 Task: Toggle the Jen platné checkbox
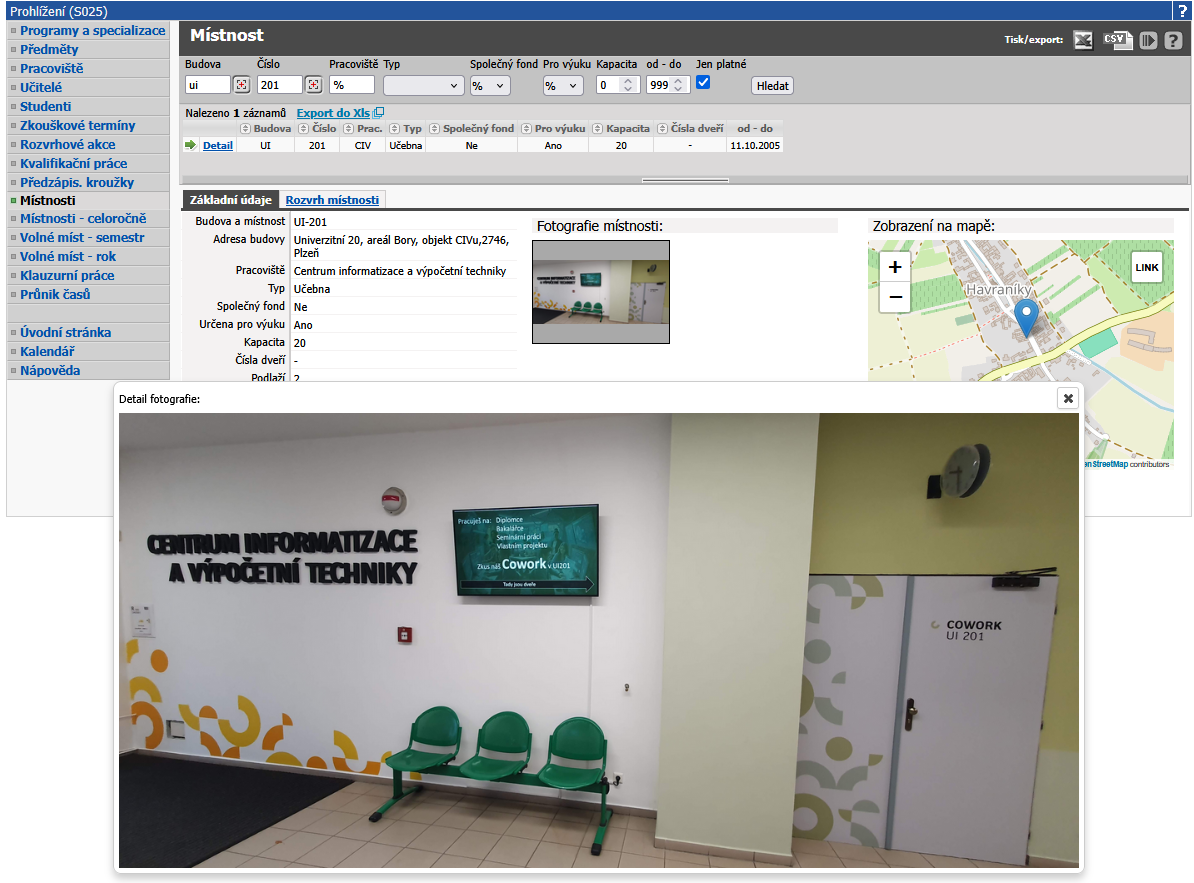tap(703, 83)
